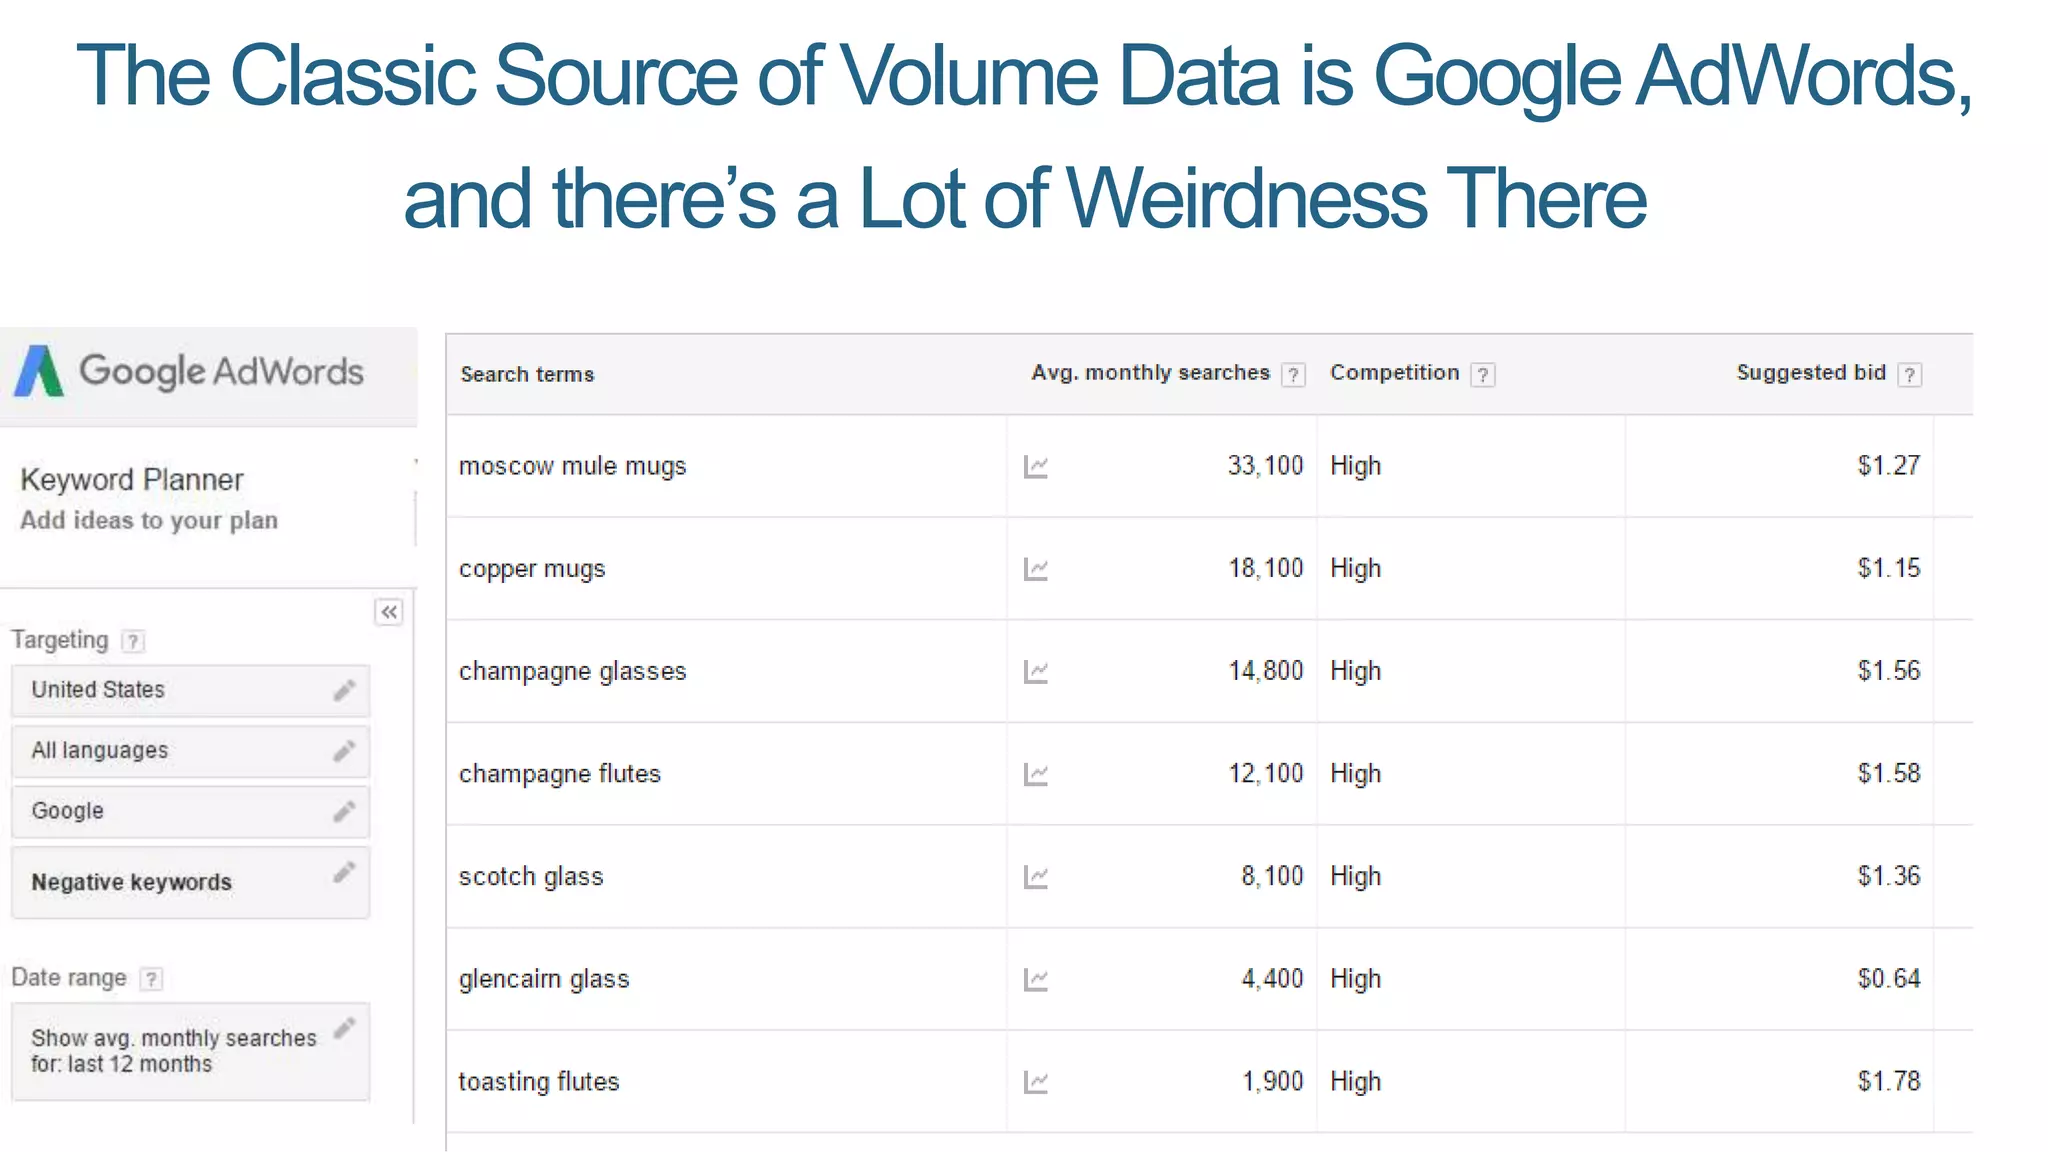Sort by Avg. monthly searches header

[1150, 373]
